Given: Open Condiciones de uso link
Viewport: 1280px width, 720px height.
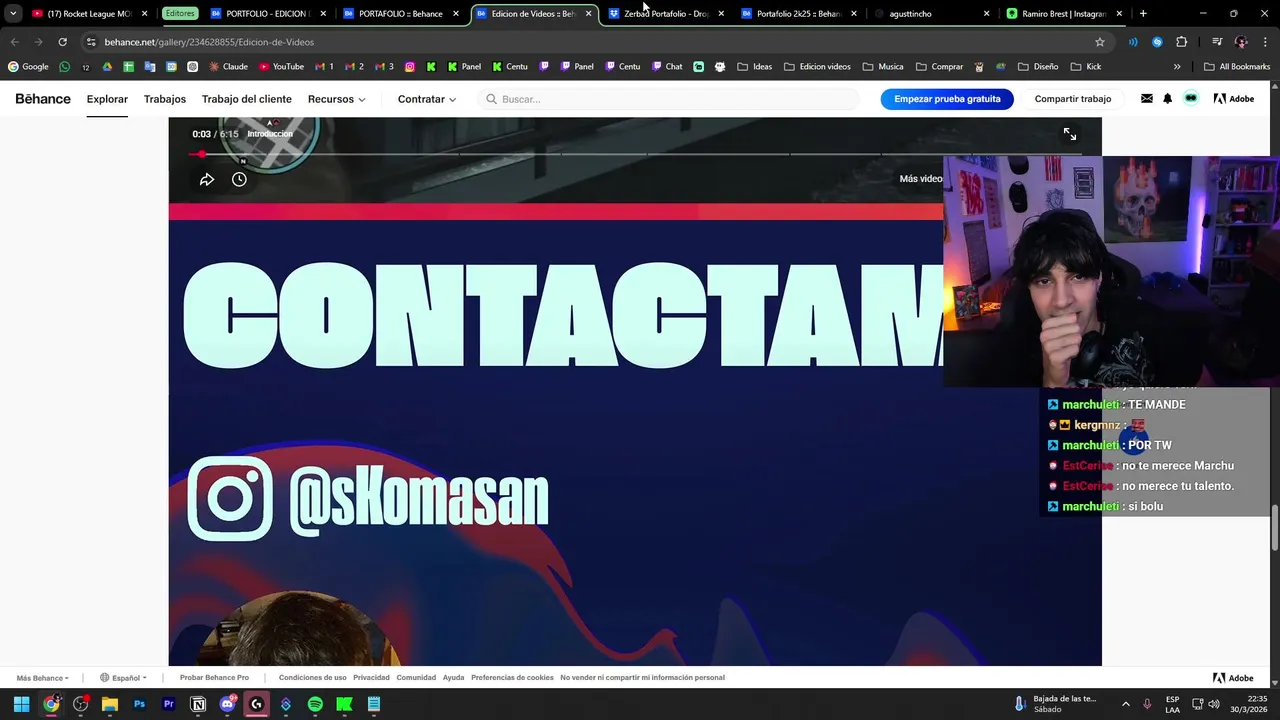Looking at the screenshot, I should pos(312,678).
